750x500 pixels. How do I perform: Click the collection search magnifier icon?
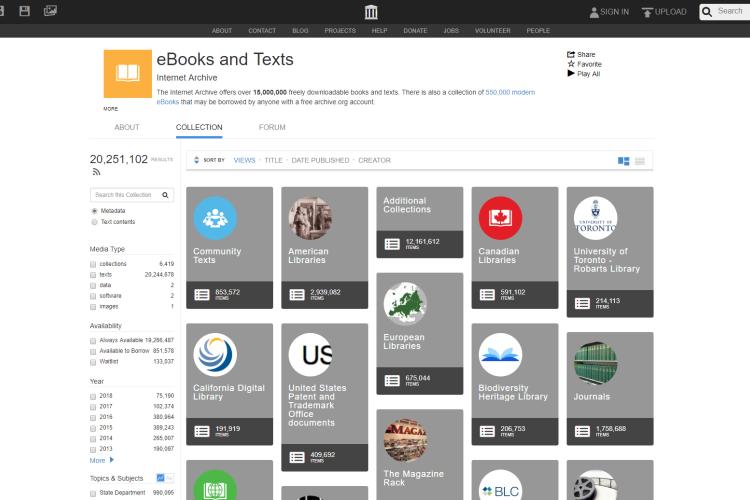(165, 195)
